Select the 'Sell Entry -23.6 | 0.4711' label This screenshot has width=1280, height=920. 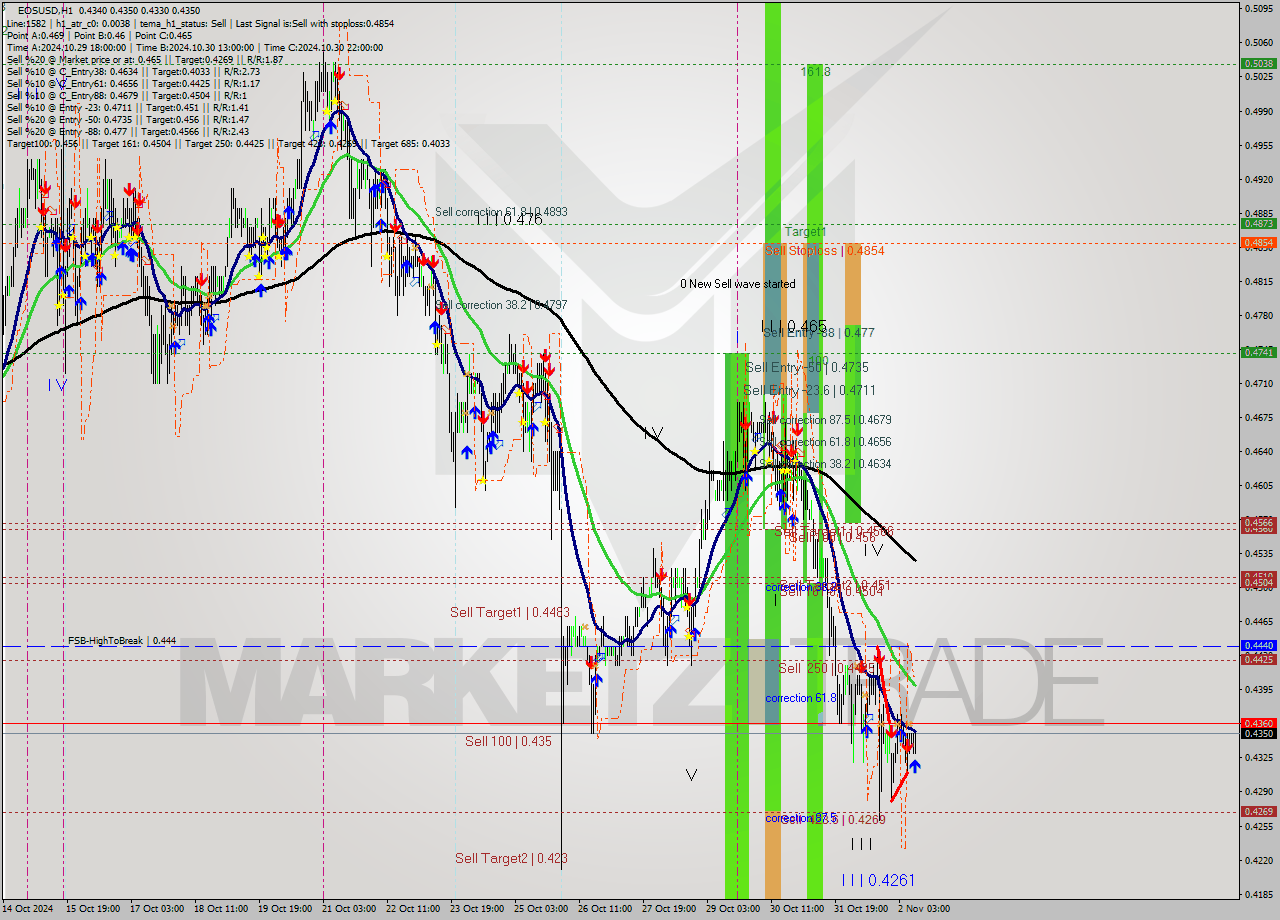pyautogui.click(x=809, y=391)
